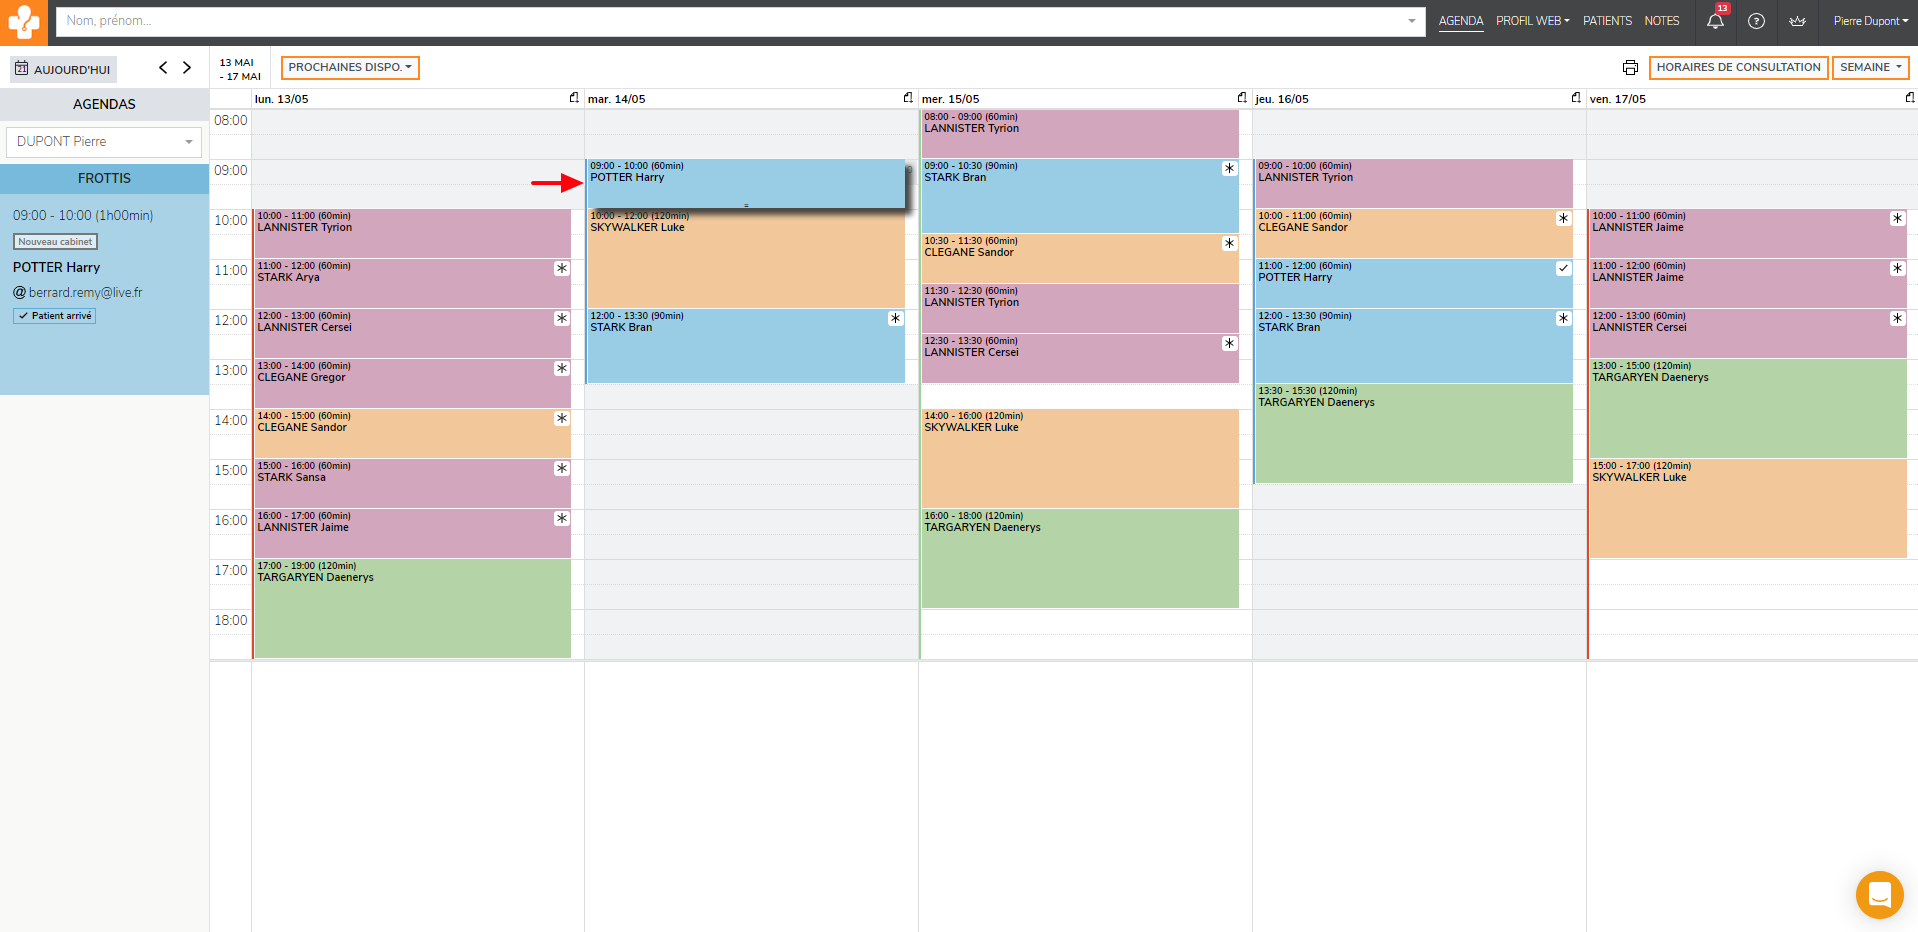Toggle the 'Patient arrivé' status tag
Viewport: 1918px width, 932px height.
(x=55, y=316)
